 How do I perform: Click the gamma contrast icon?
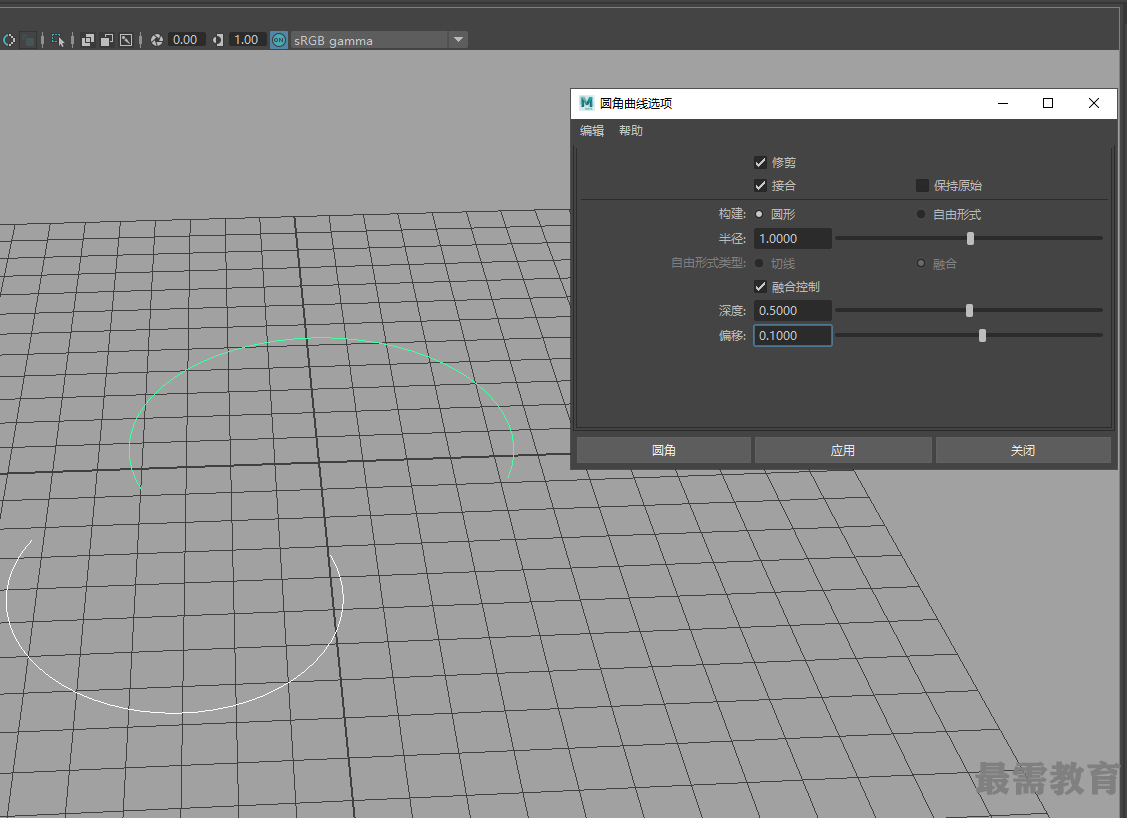coord(218,40)
